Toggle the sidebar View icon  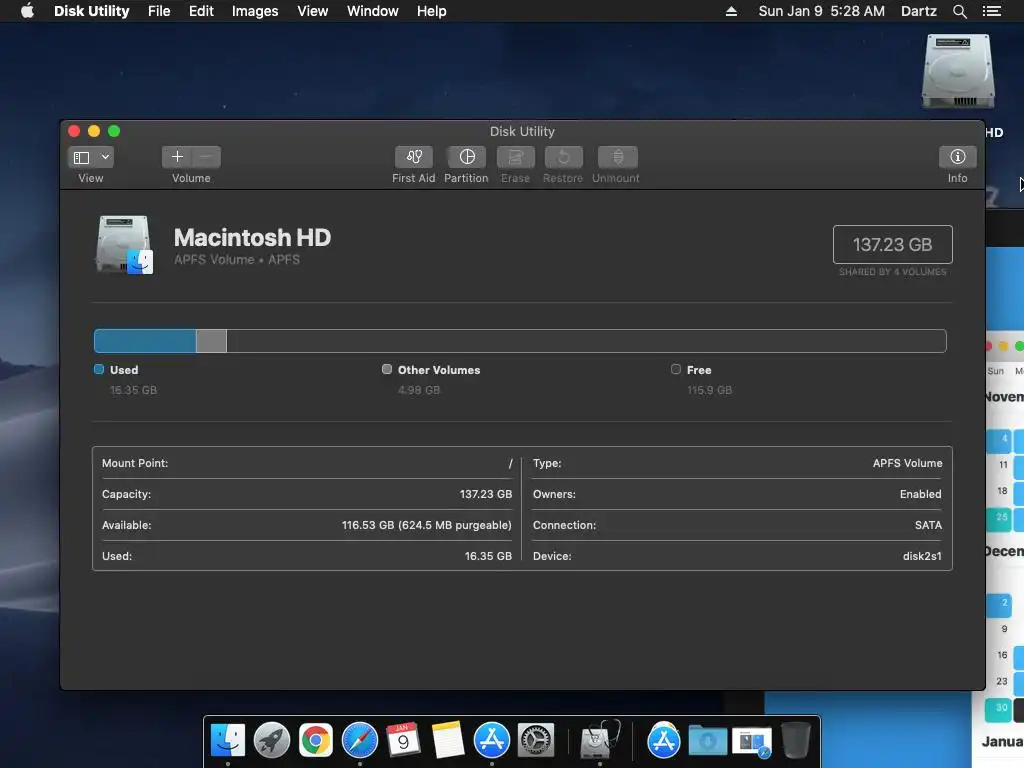click(82, 157)
